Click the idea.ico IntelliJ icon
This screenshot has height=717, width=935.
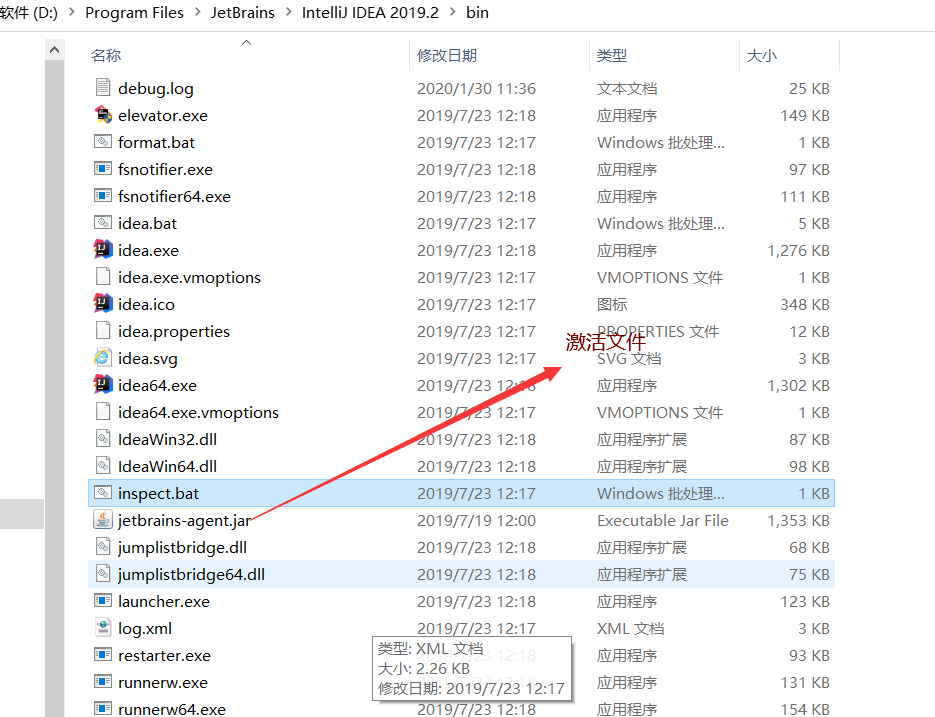pos(103,303)
